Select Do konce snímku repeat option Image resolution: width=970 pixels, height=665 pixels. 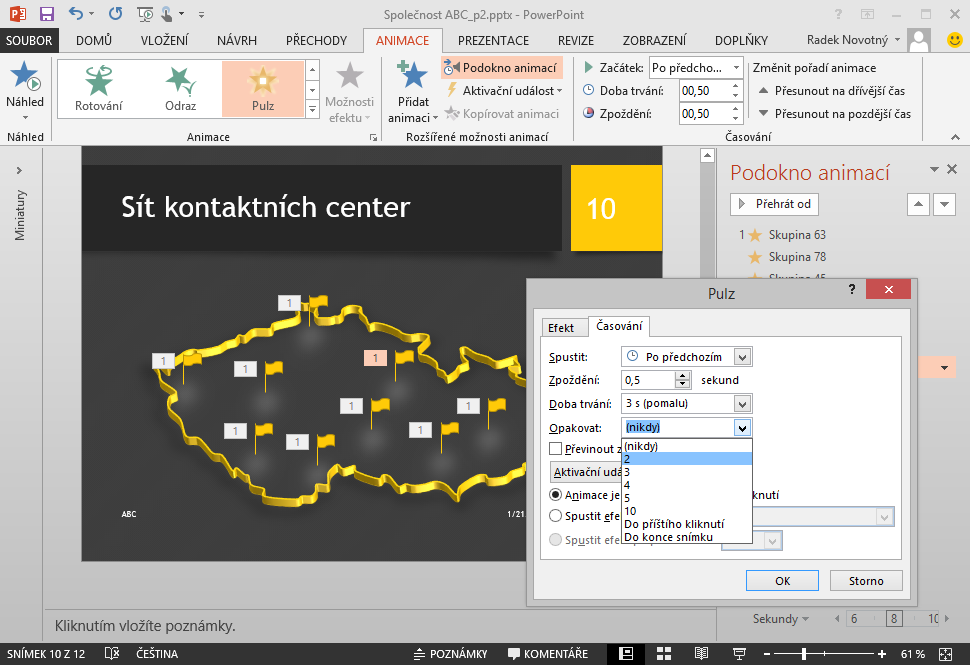[x=687, y=537]
